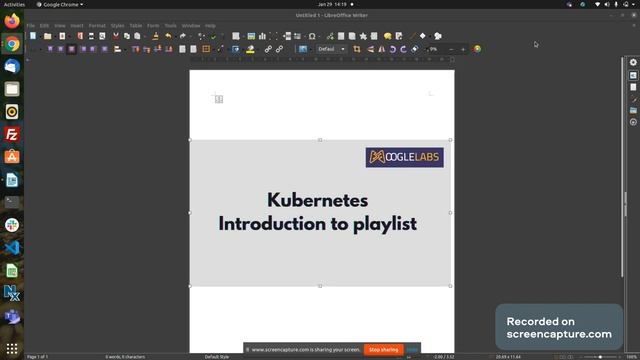Open the File menu
Screen dimensions: 640x360
(31, 25)
